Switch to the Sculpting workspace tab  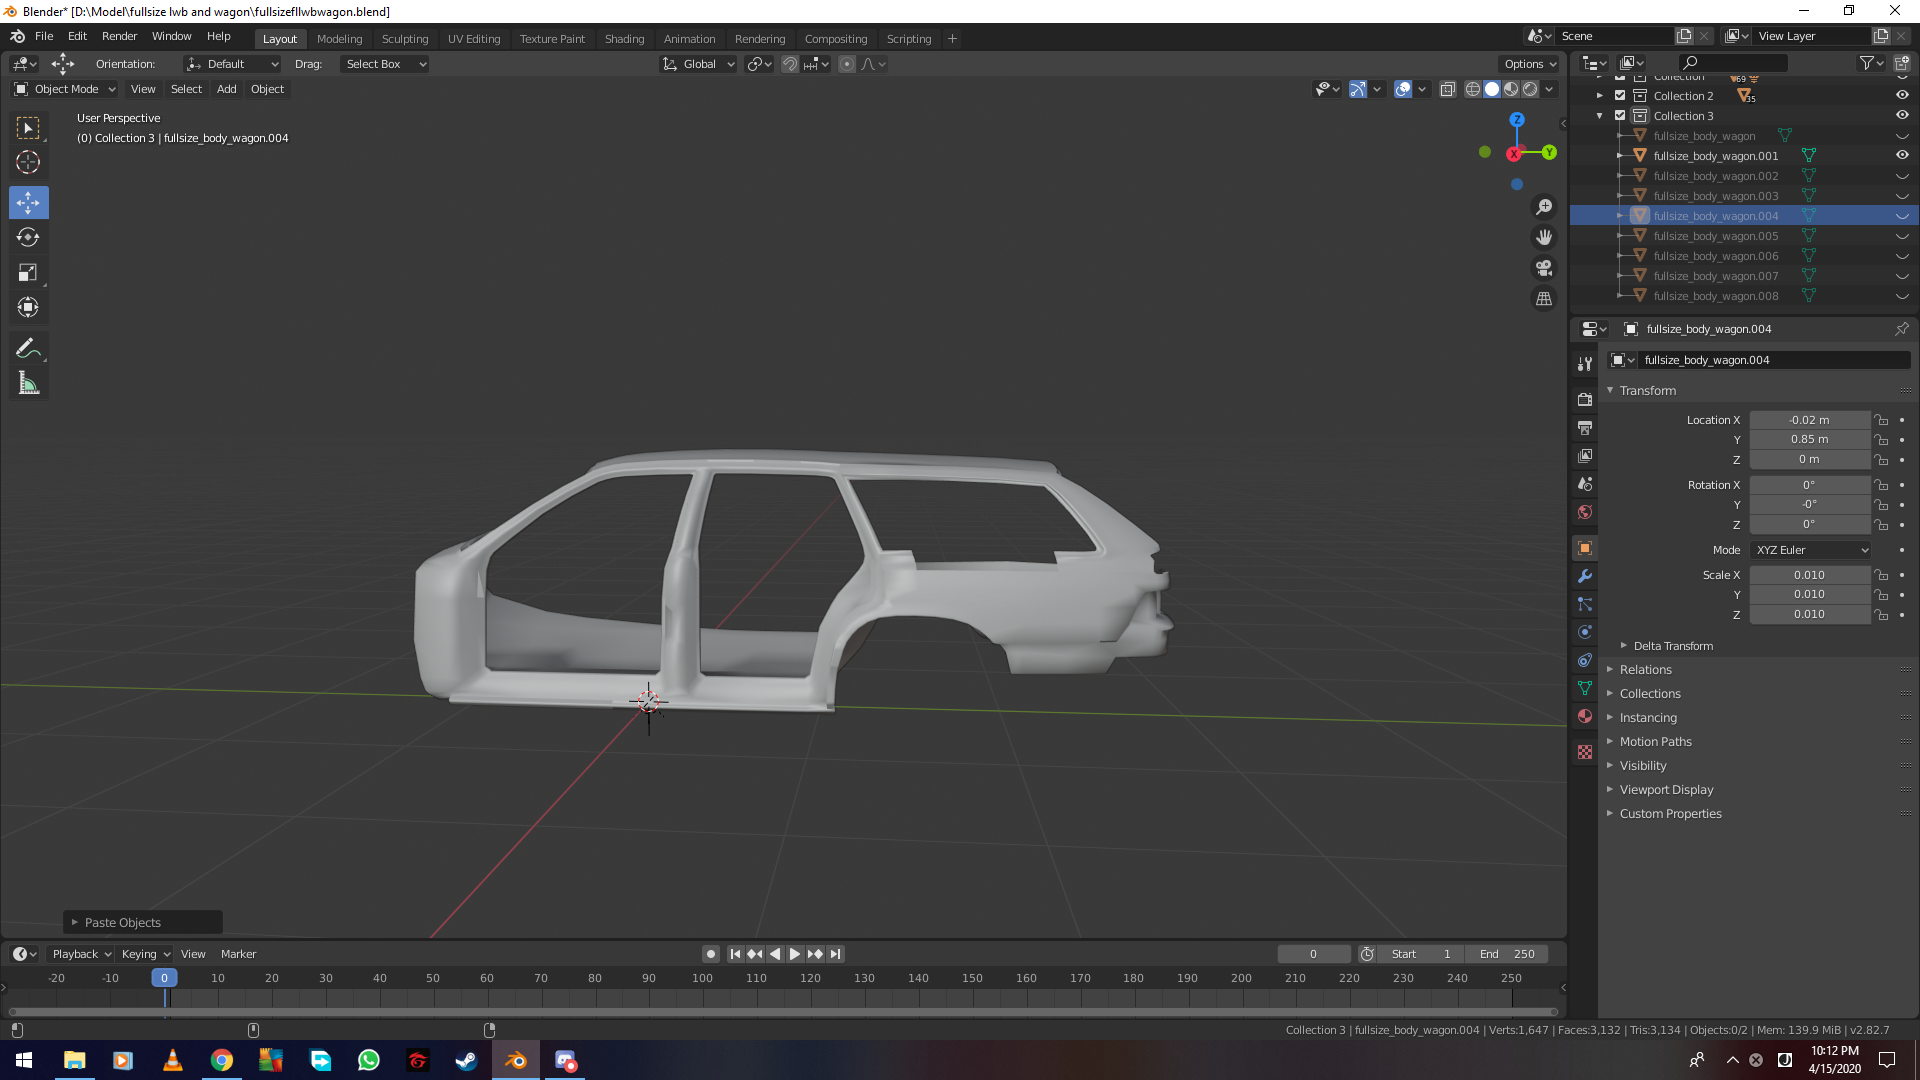(x=404, y=39)
